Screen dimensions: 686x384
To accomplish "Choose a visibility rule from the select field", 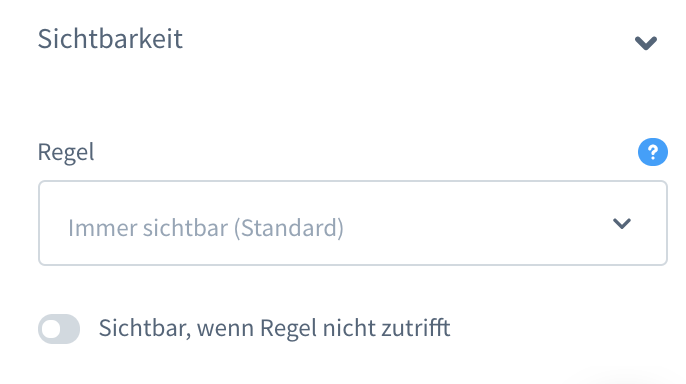I will (x=353, y=223).
